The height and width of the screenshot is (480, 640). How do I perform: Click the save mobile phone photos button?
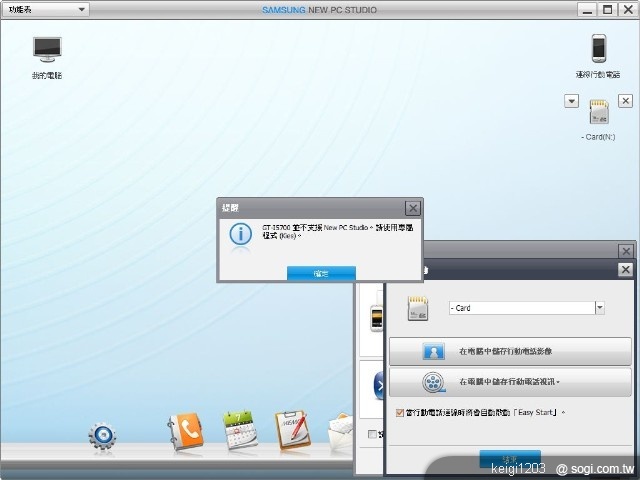(510, 352)
